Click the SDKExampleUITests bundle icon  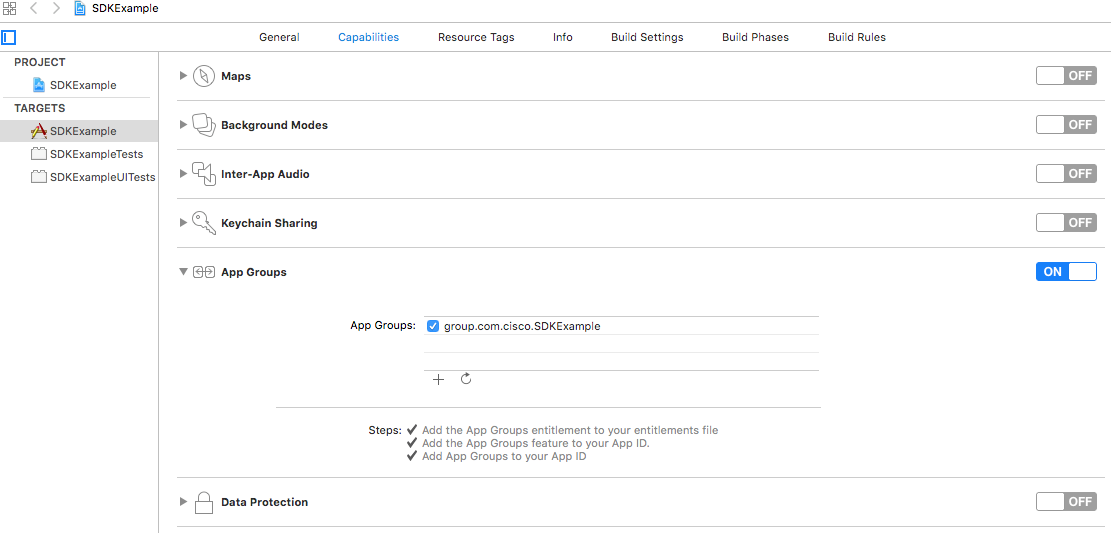point(39,177)
